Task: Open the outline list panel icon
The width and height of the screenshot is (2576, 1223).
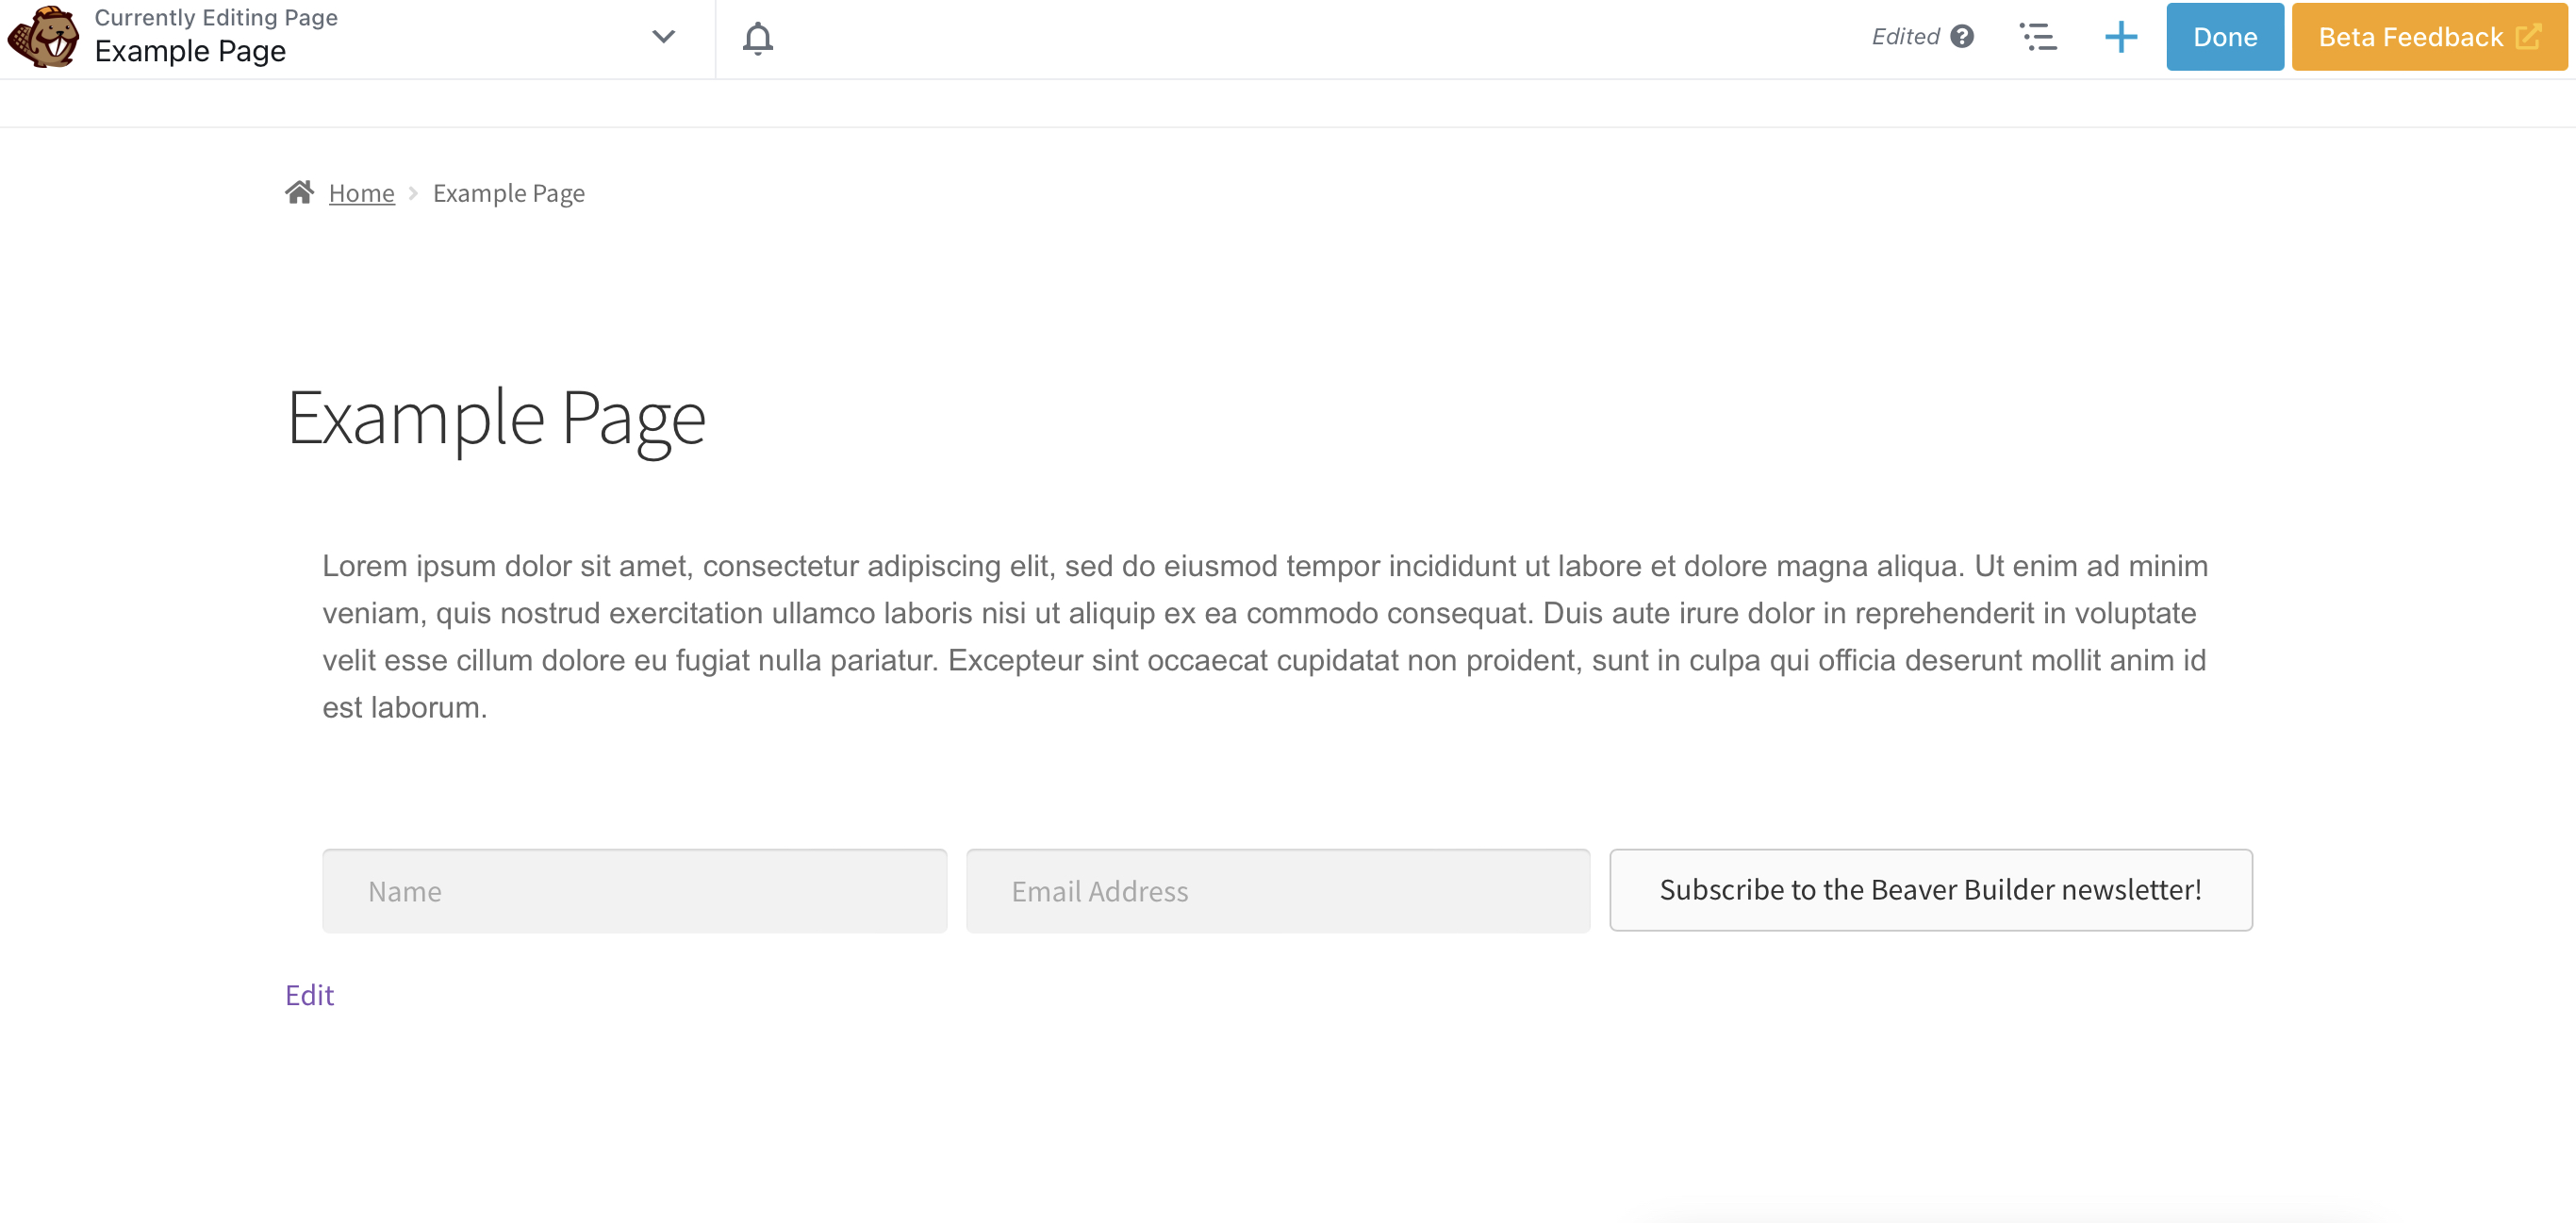Action: (x=2037, y=37)
